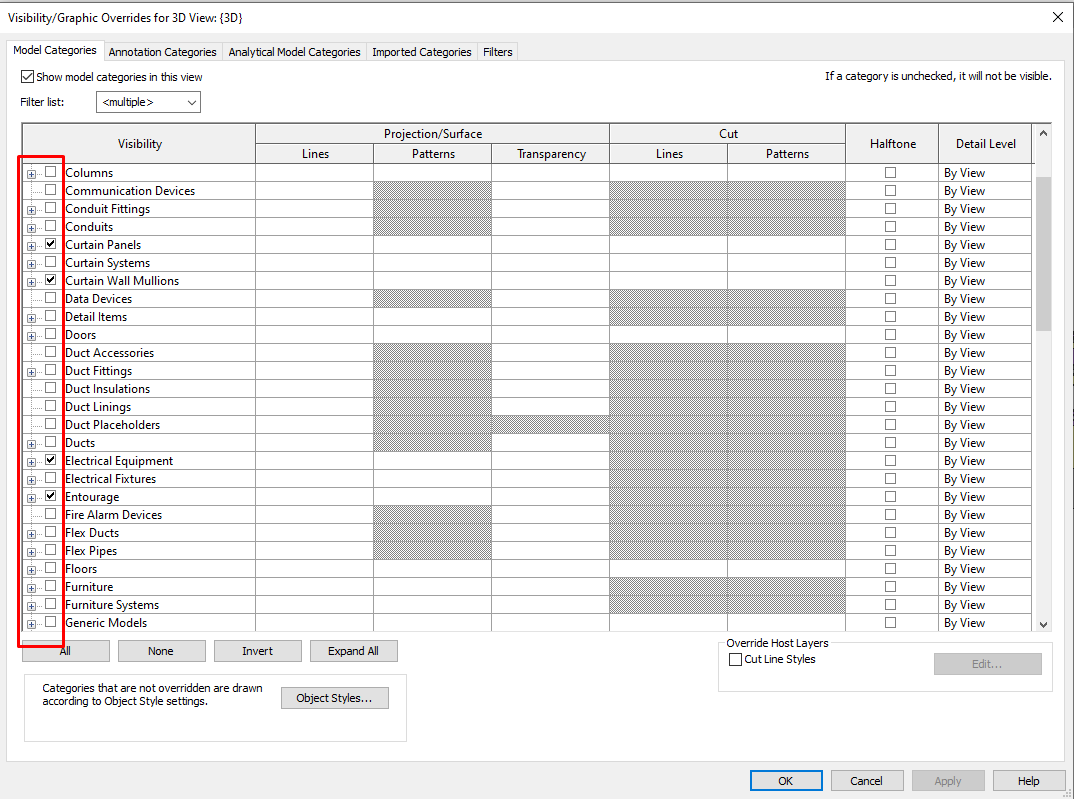Select the Electrical Fixtures row label

tap(110, 479)
